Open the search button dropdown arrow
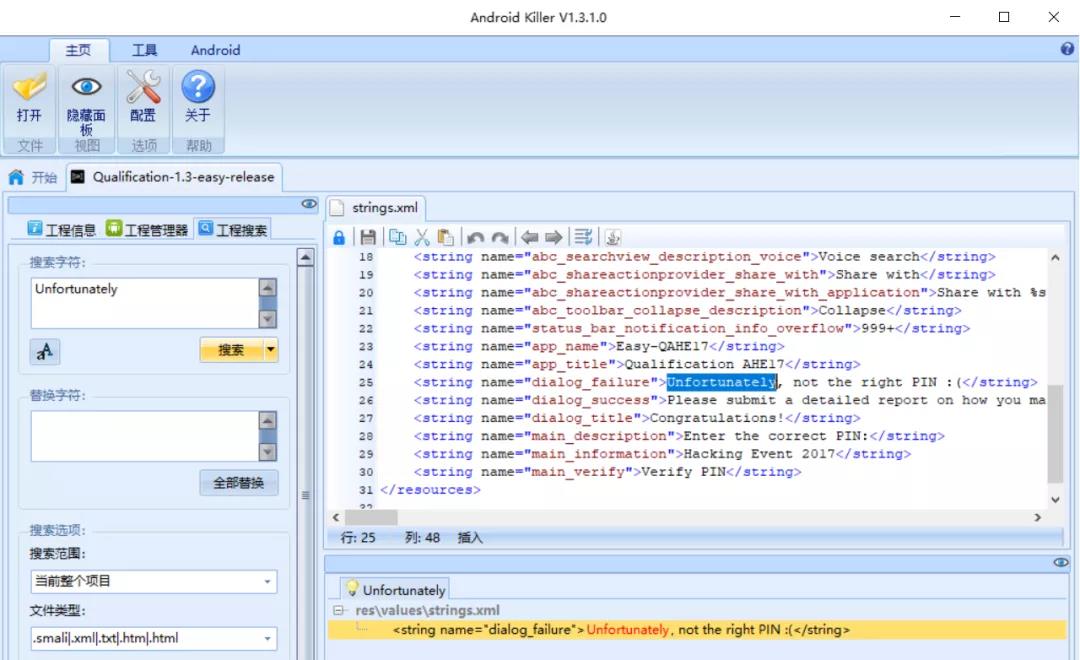The height and width of the screenshot is (660, 1080). click(x=271, y=350)
